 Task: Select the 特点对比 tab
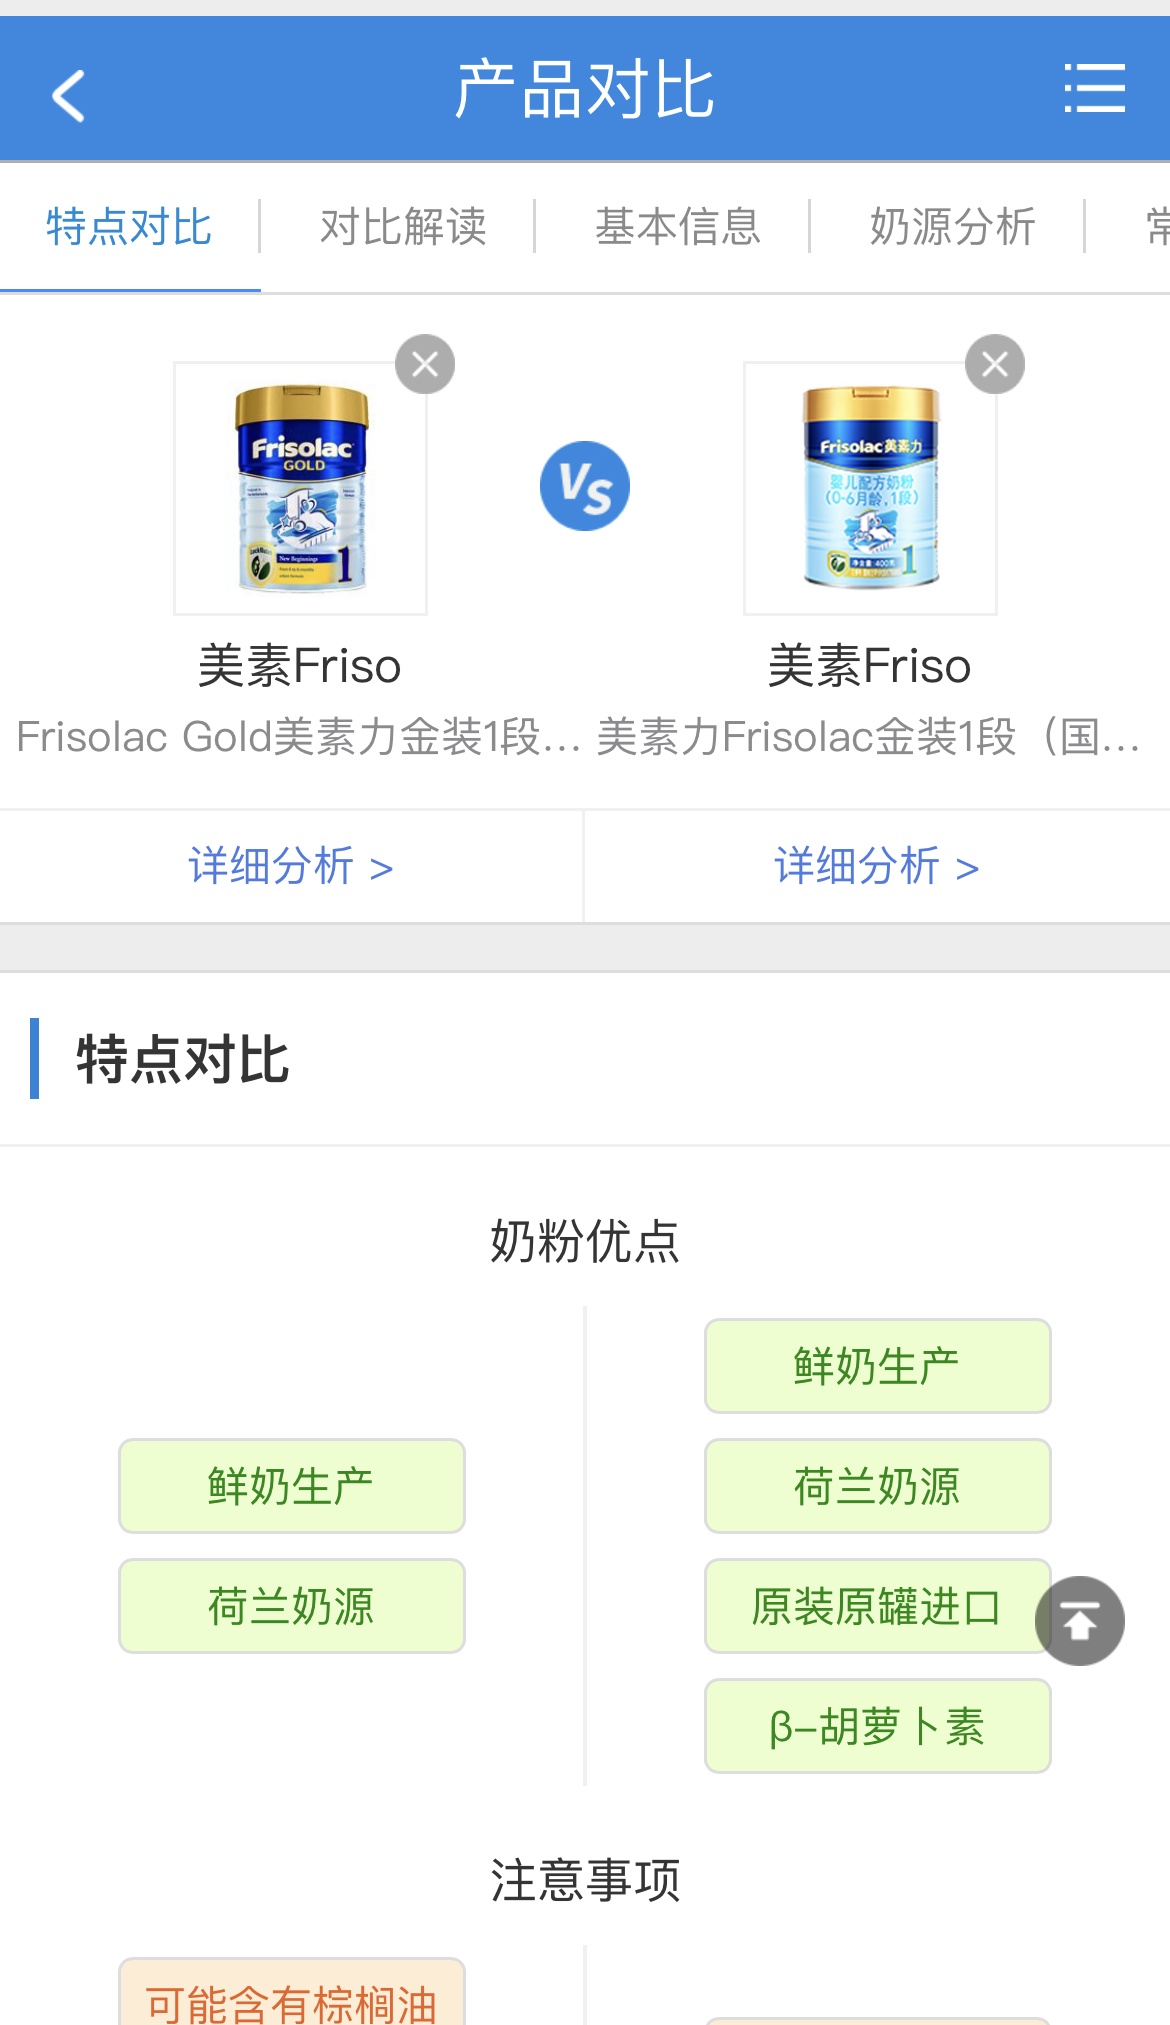pos(129,227)
